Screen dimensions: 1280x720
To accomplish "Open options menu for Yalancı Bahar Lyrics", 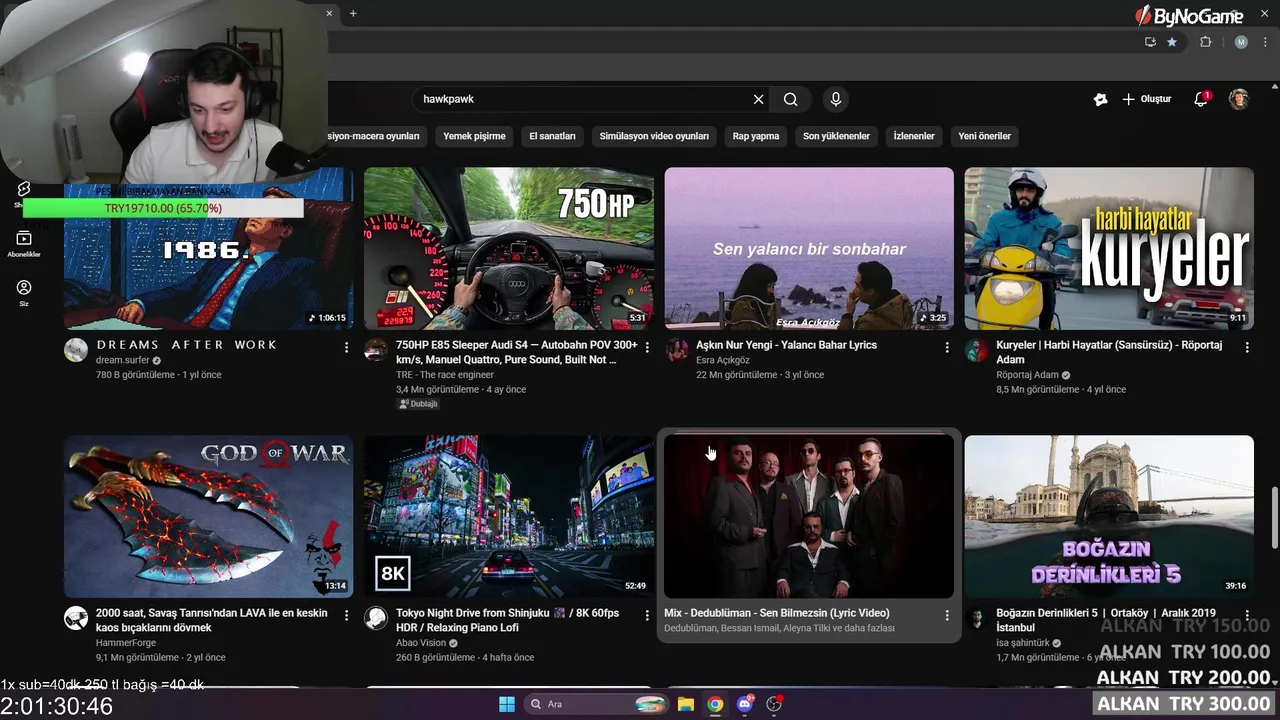I will click(947, 347).
